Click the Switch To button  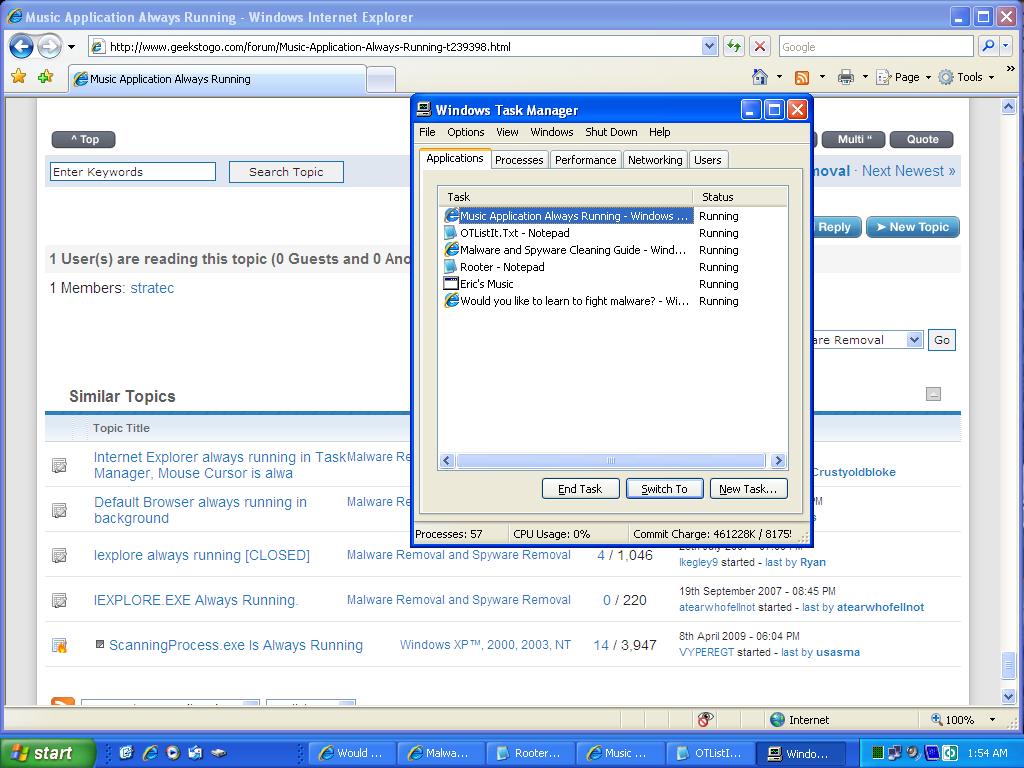pos(664,488)
